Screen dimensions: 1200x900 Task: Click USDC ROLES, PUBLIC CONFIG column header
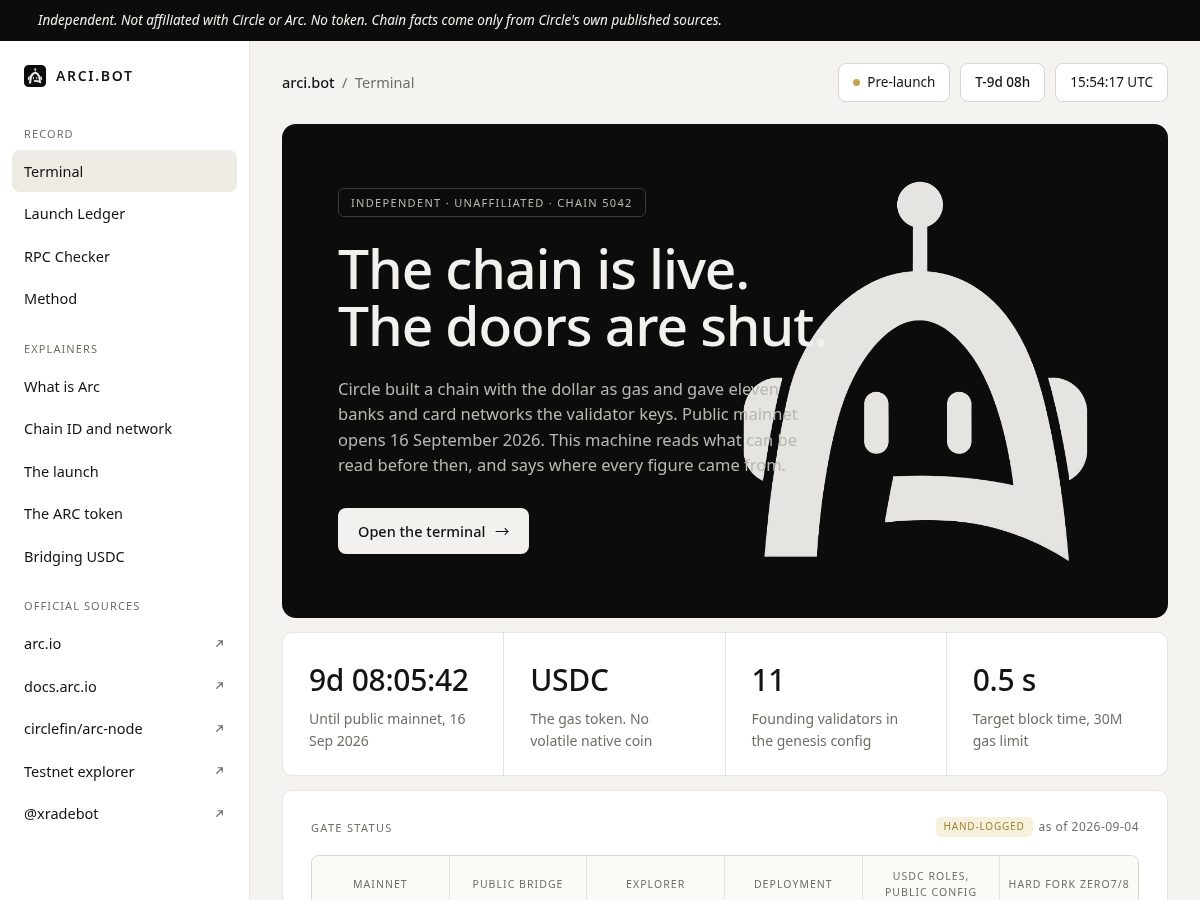[931, 884]
